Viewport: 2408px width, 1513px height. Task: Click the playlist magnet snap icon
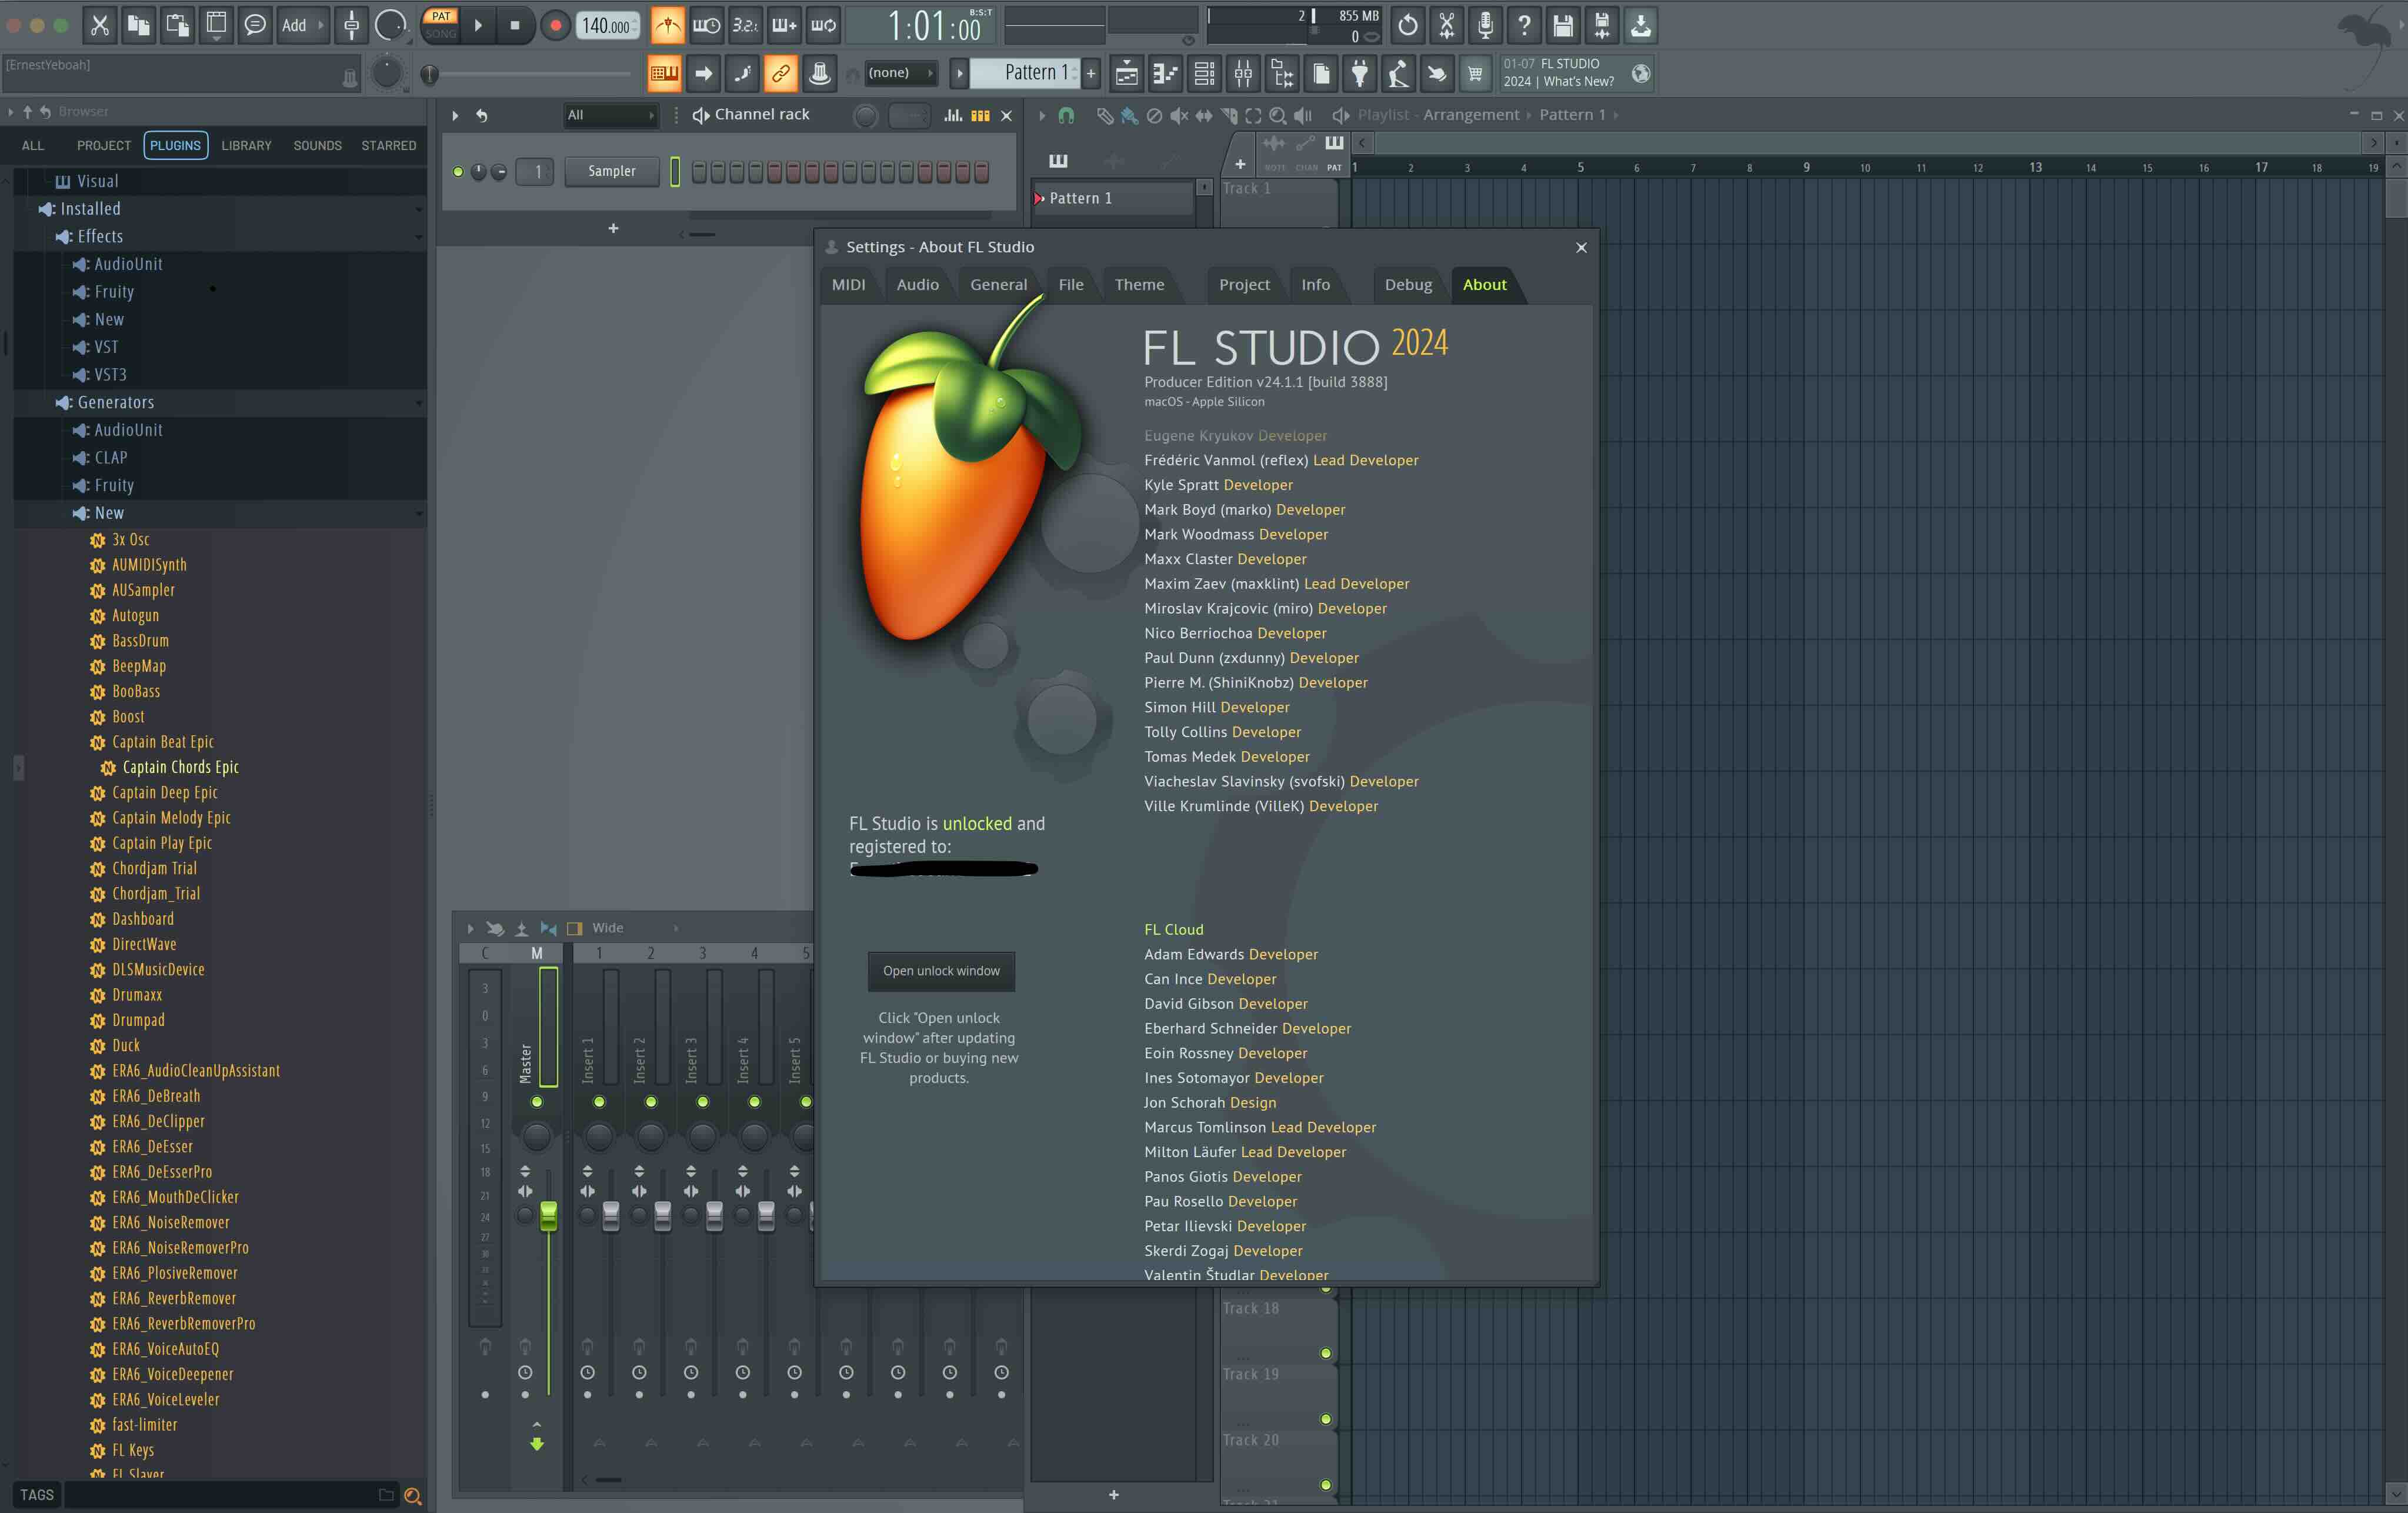click(x=1066, y=115)
